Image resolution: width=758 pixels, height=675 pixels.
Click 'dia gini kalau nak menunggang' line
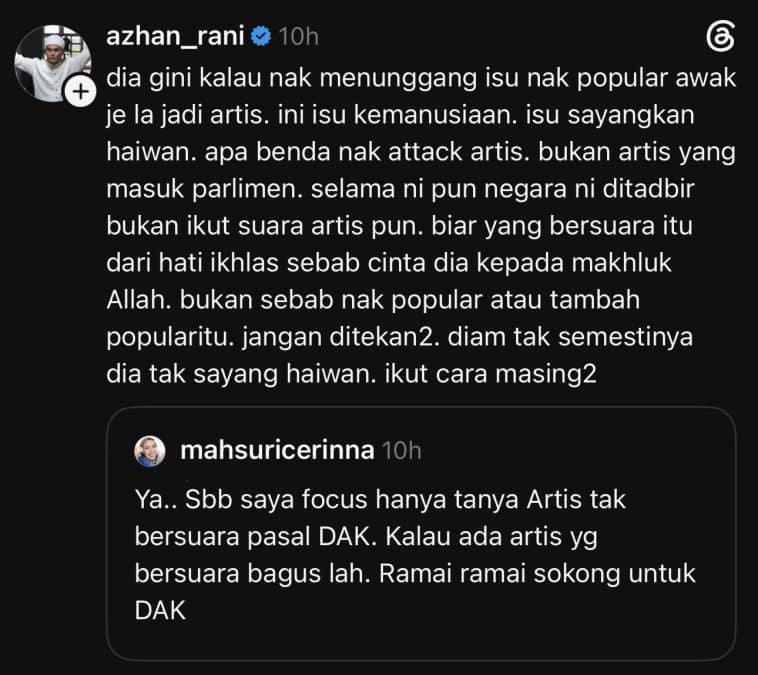[292, 79]
